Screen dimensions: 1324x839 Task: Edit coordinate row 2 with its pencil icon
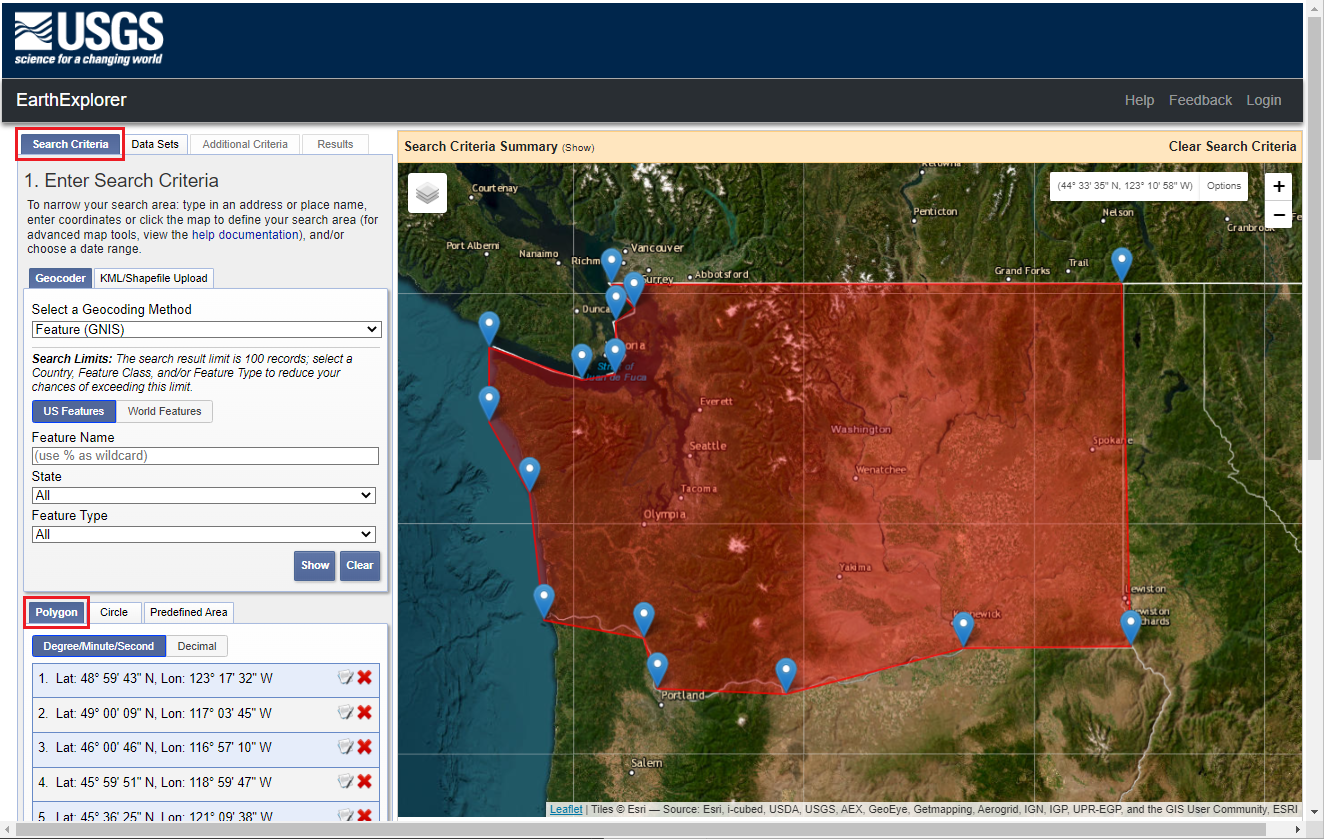coord(345,713)
